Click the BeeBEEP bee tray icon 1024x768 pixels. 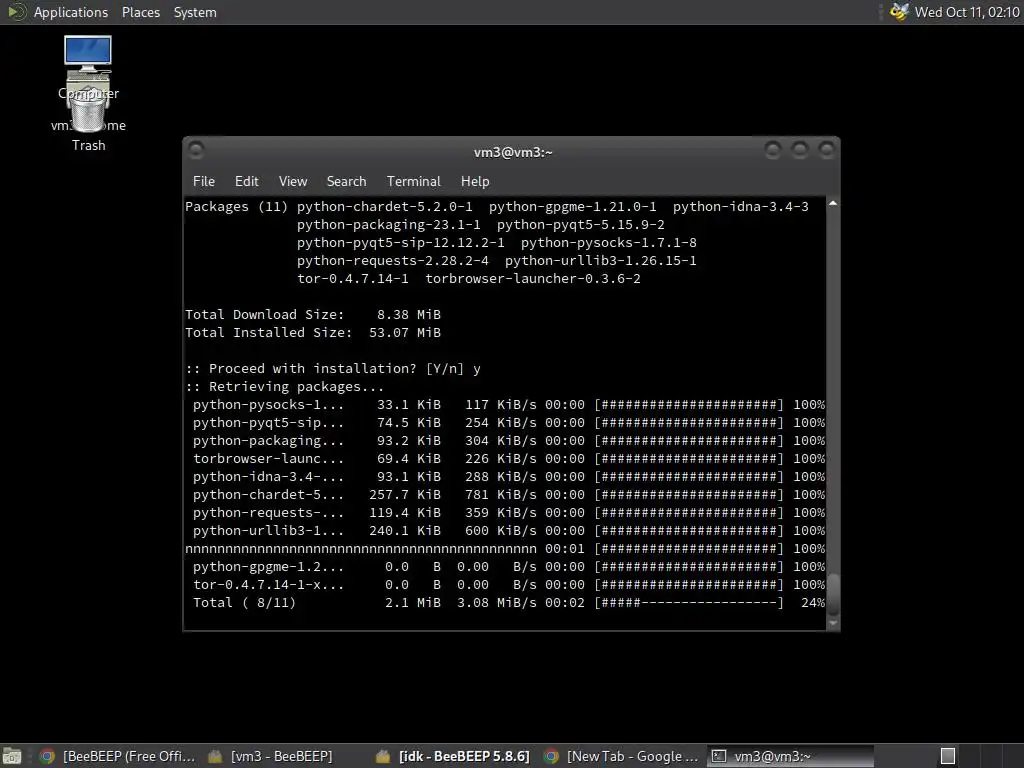tap(899, 12)
